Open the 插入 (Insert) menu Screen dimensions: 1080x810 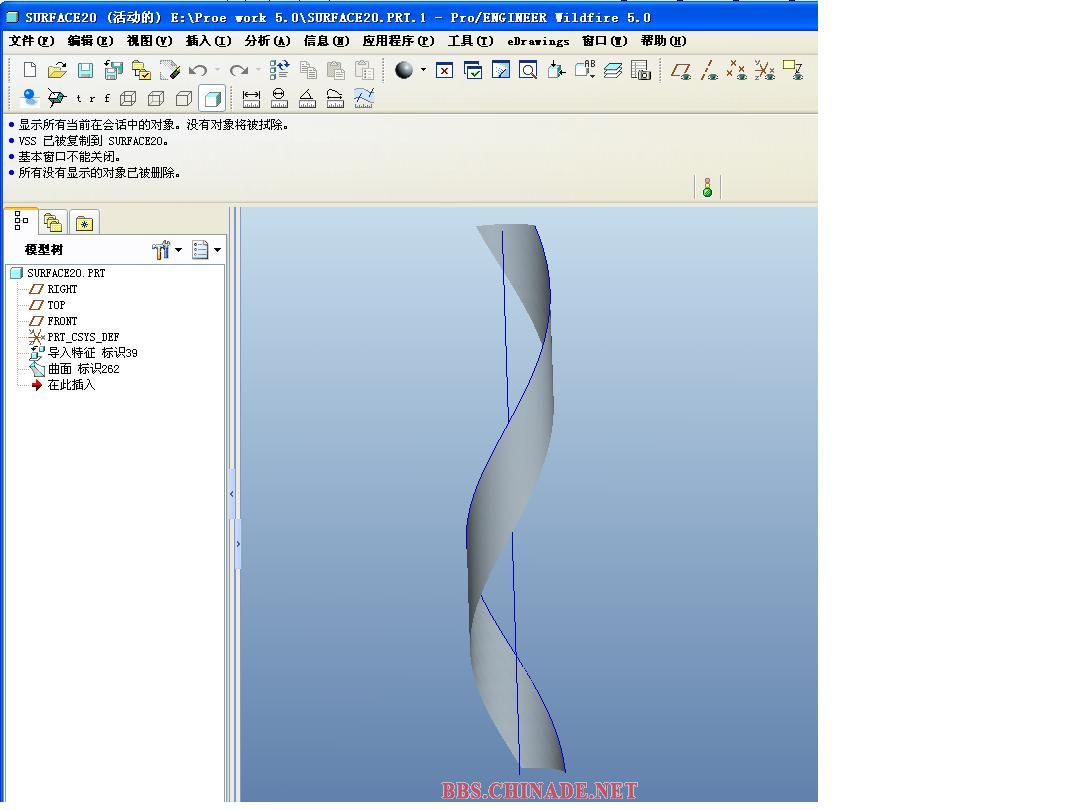coord(208,41)
